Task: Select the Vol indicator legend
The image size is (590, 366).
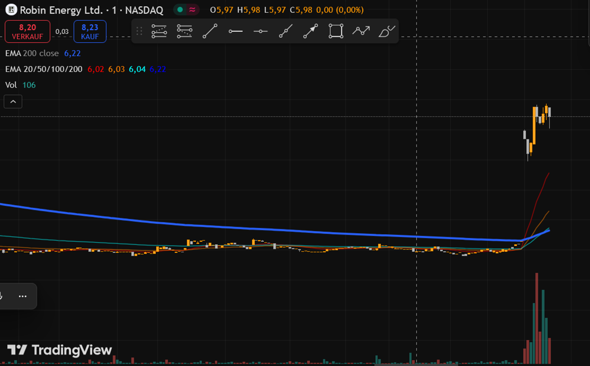Action: 11,85
